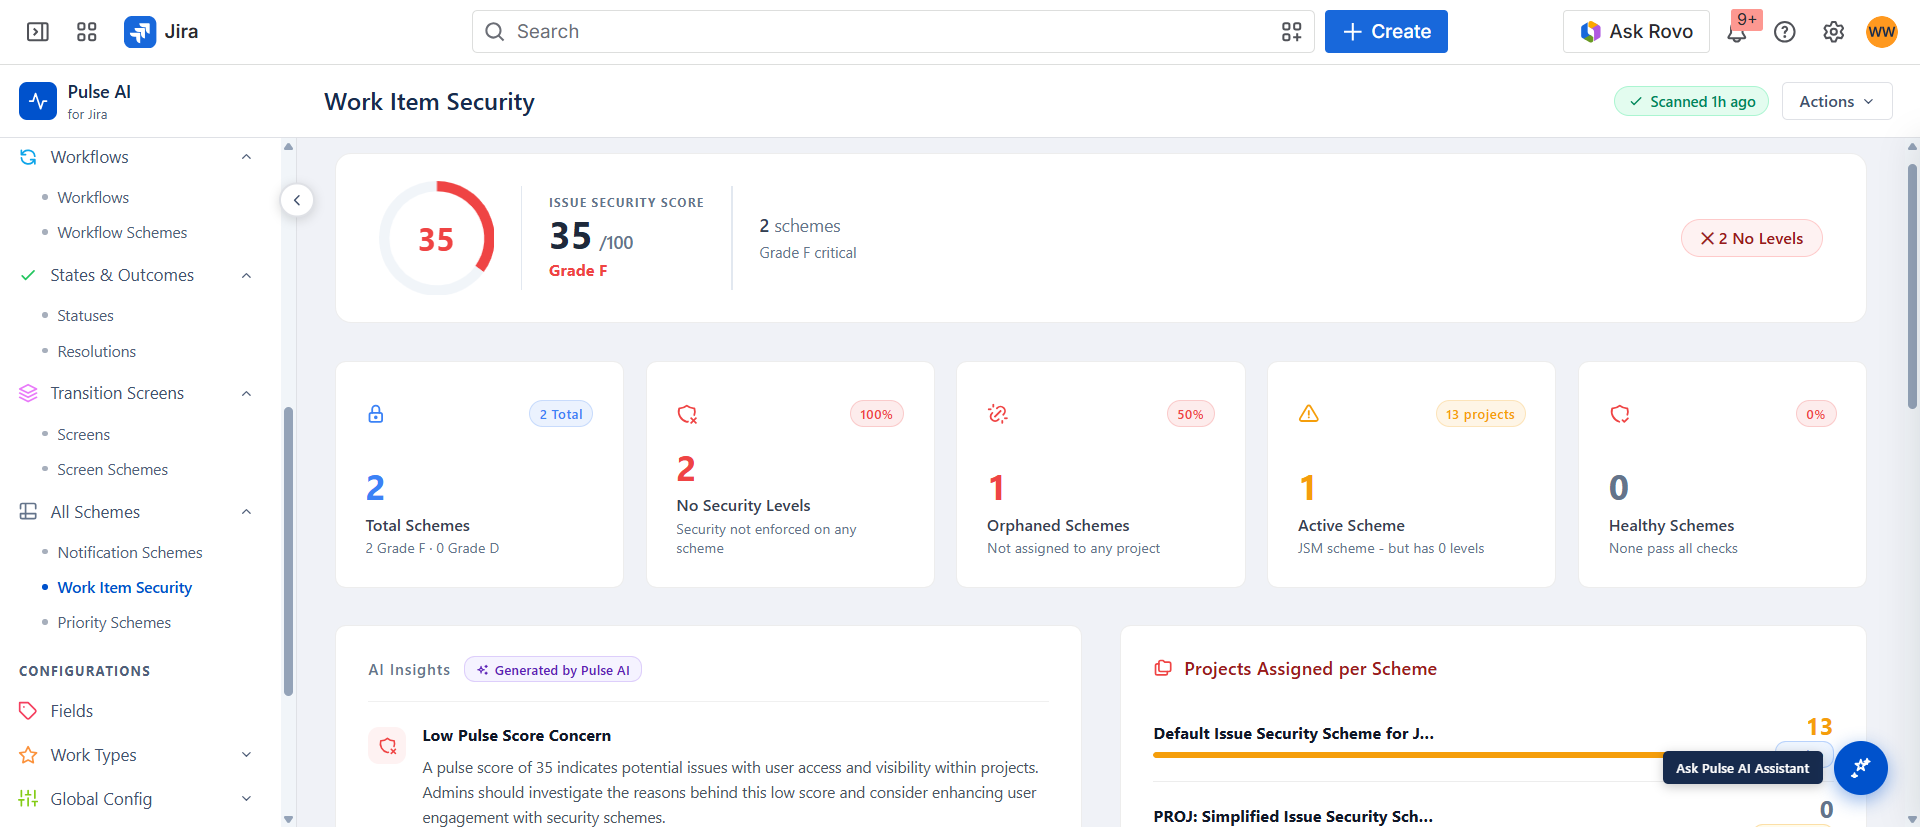Click the Projects Assigned per Scheme icon
The width and height of the screenshot is (1920, 827).
point(1163,668)
